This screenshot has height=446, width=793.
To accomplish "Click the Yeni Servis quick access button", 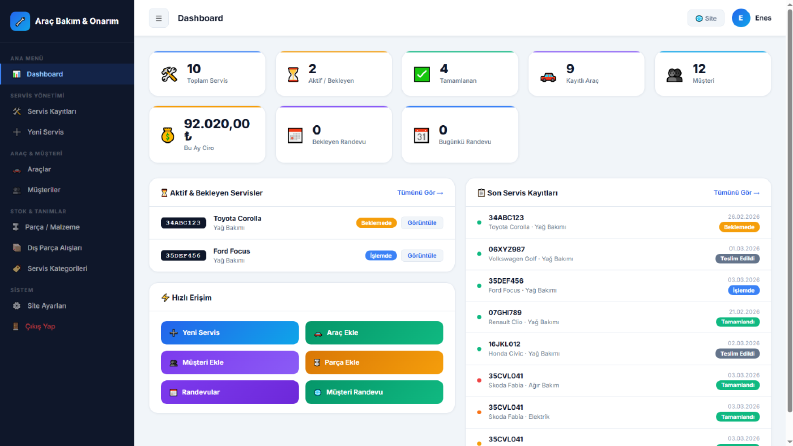I will point(230,333).
